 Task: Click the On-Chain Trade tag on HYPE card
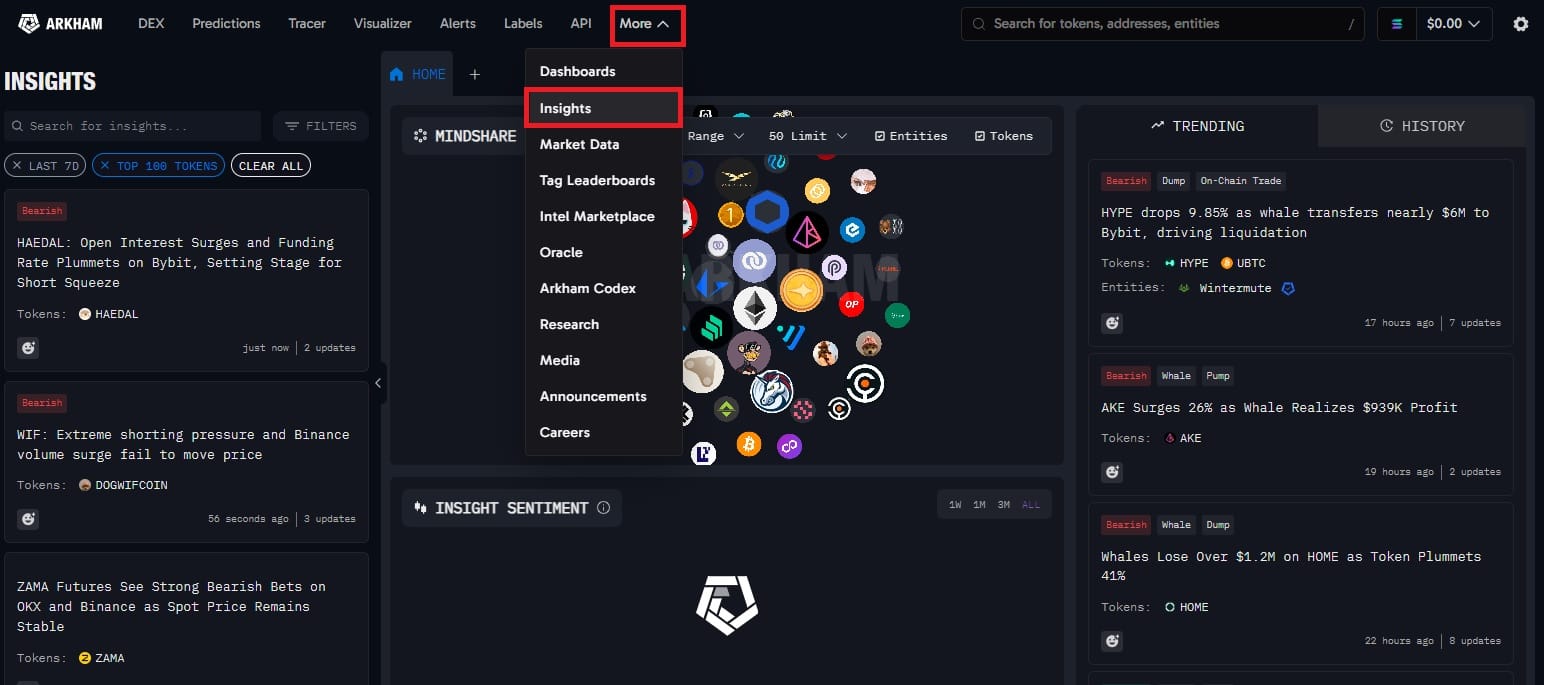[1240, 181]
